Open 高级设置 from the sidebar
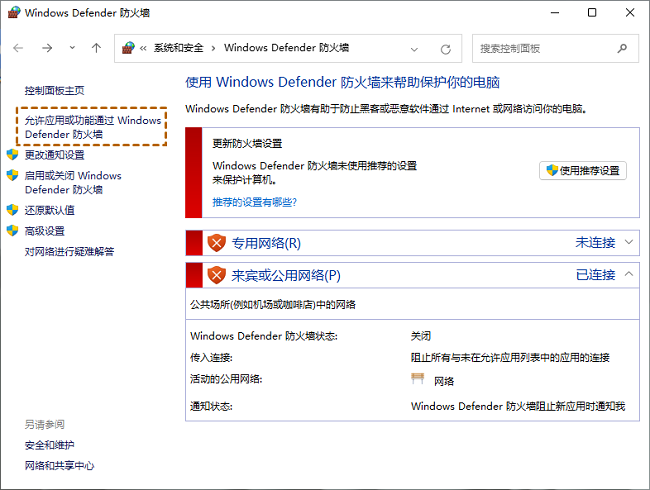This screenshot has width=650, height=490. point(44,231)
